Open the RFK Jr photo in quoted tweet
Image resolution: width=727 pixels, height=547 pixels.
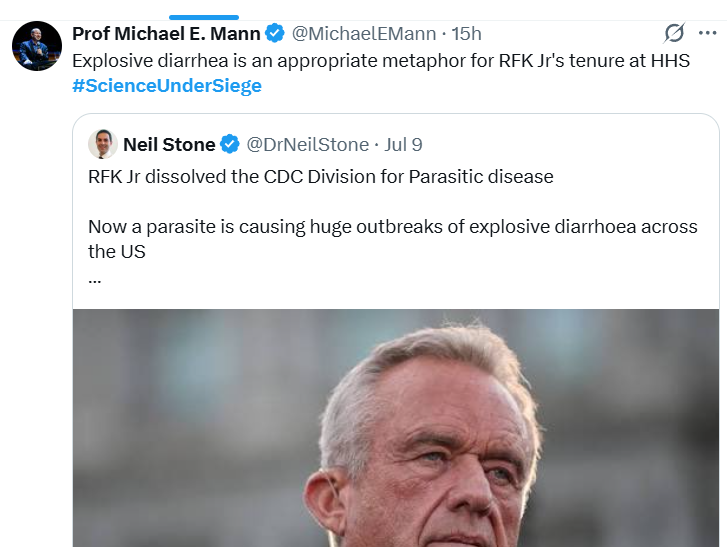coord(396,428)
